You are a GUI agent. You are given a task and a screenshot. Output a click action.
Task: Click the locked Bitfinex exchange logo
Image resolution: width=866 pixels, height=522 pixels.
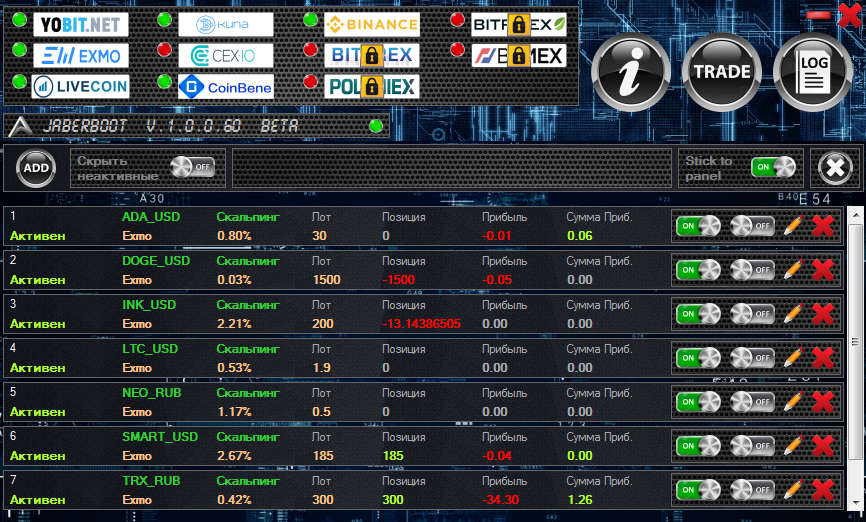click(519, 24)
